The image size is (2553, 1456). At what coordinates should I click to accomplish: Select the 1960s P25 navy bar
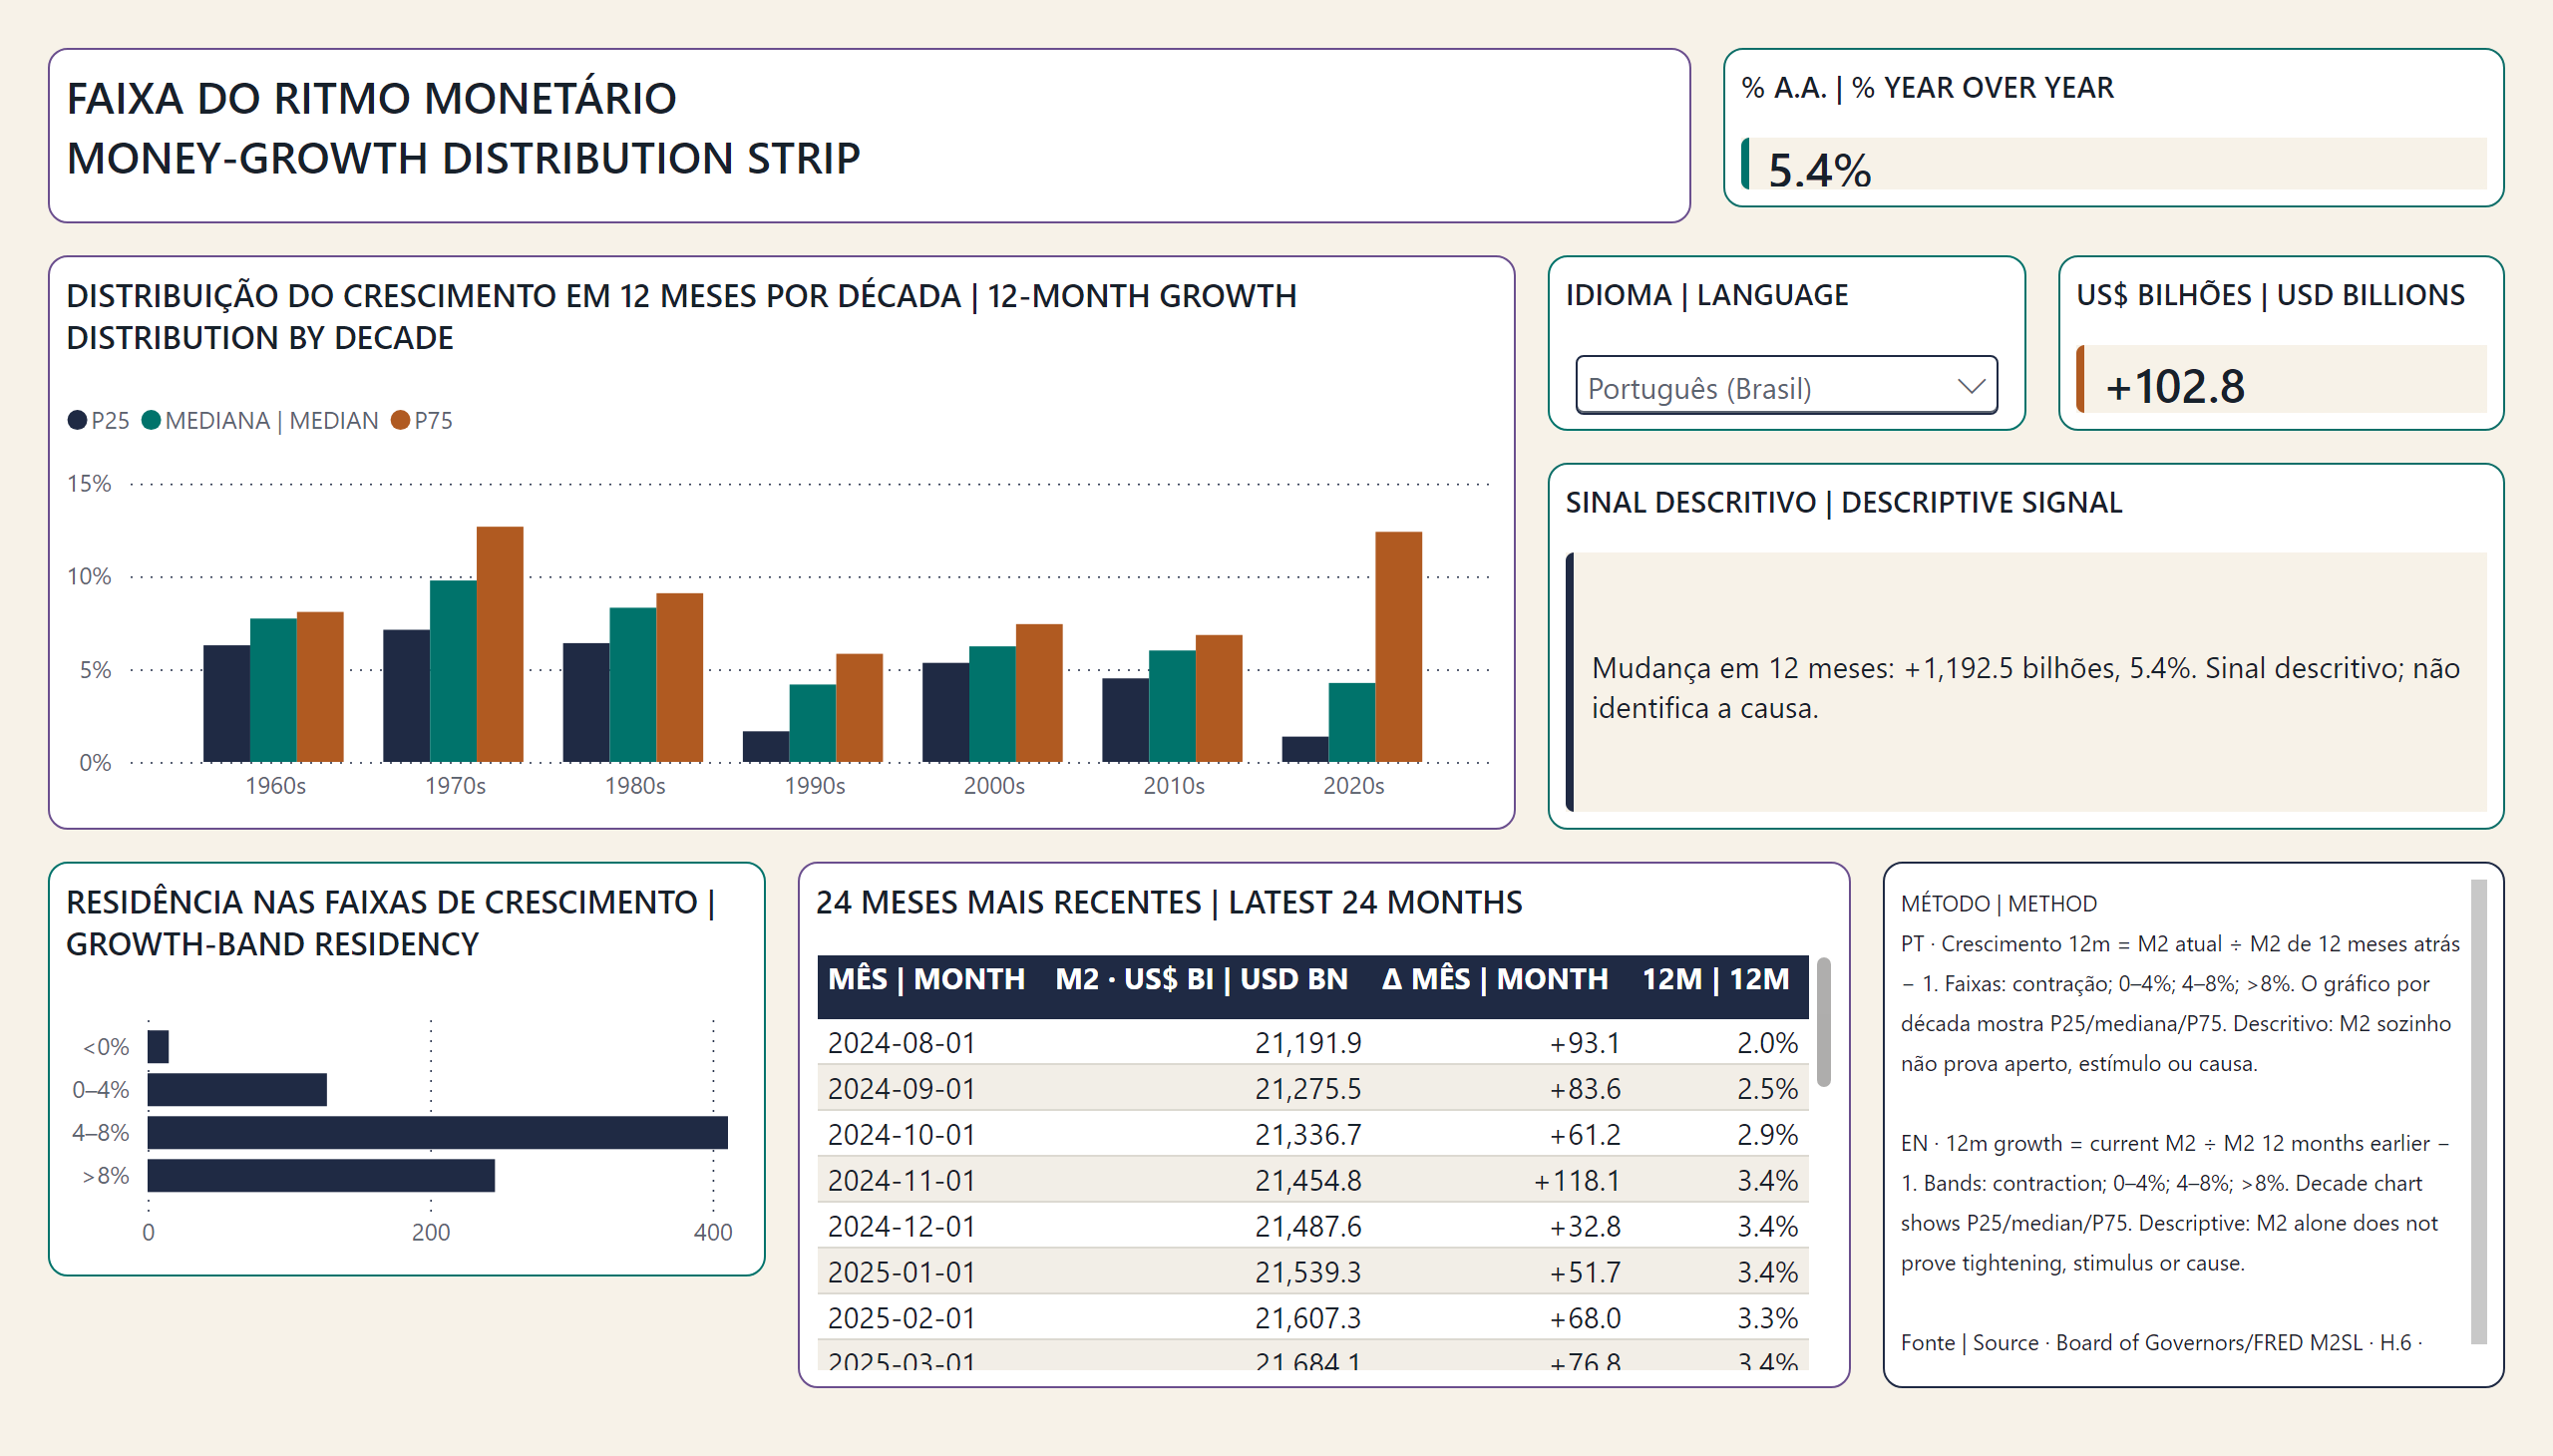[227, 703]
